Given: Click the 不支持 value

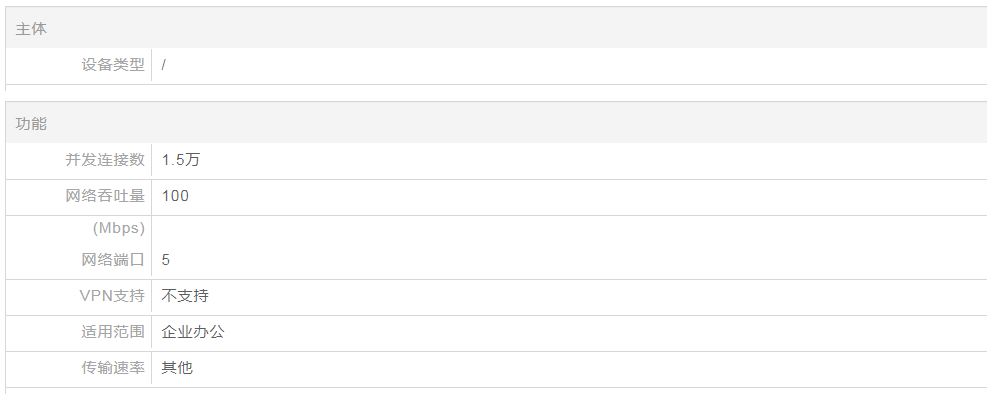Looking at the screenshot, I should tap(185, 296).
